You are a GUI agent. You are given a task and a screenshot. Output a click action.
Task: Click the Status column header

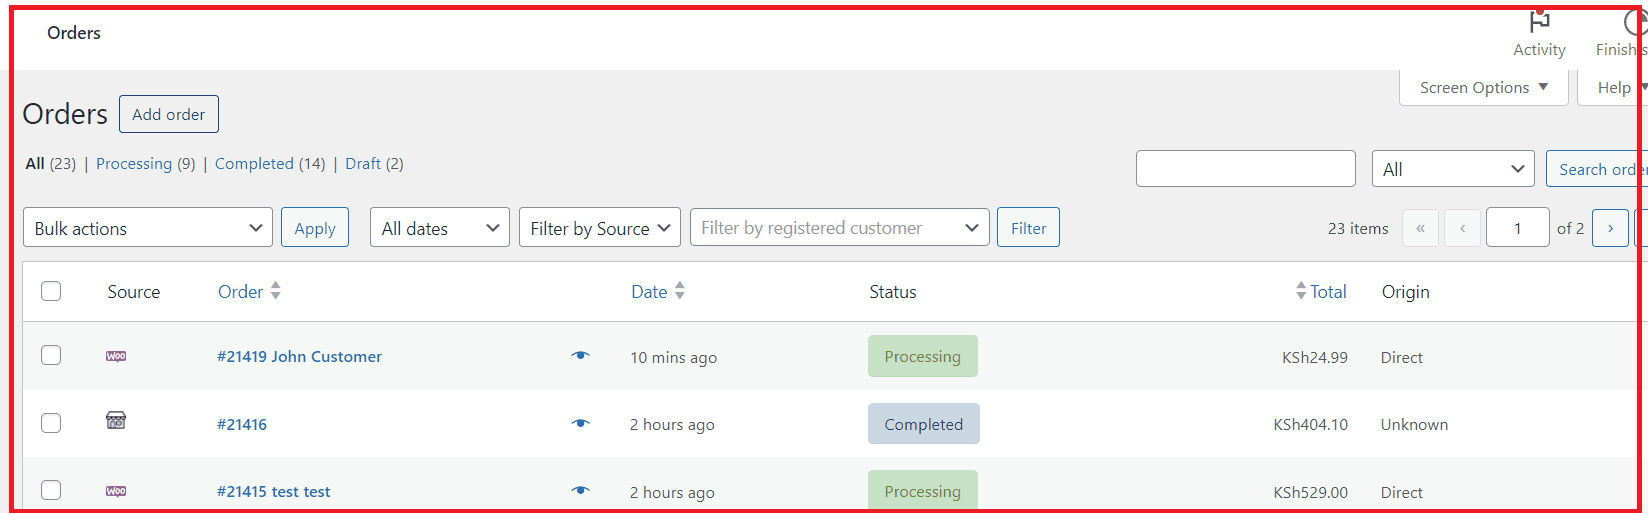[893, 291]
